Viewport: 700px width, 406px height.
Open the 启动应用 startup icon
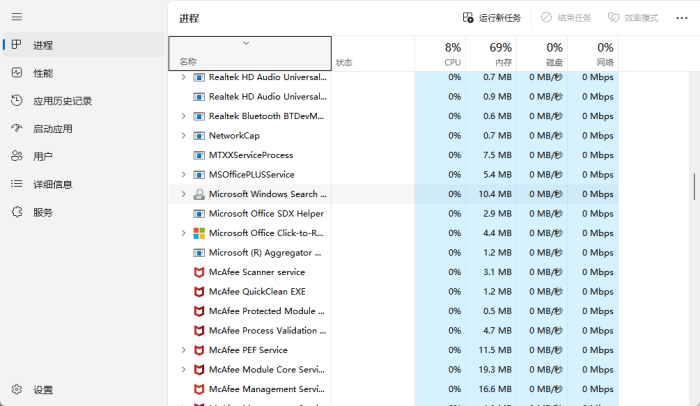(17, 128)
